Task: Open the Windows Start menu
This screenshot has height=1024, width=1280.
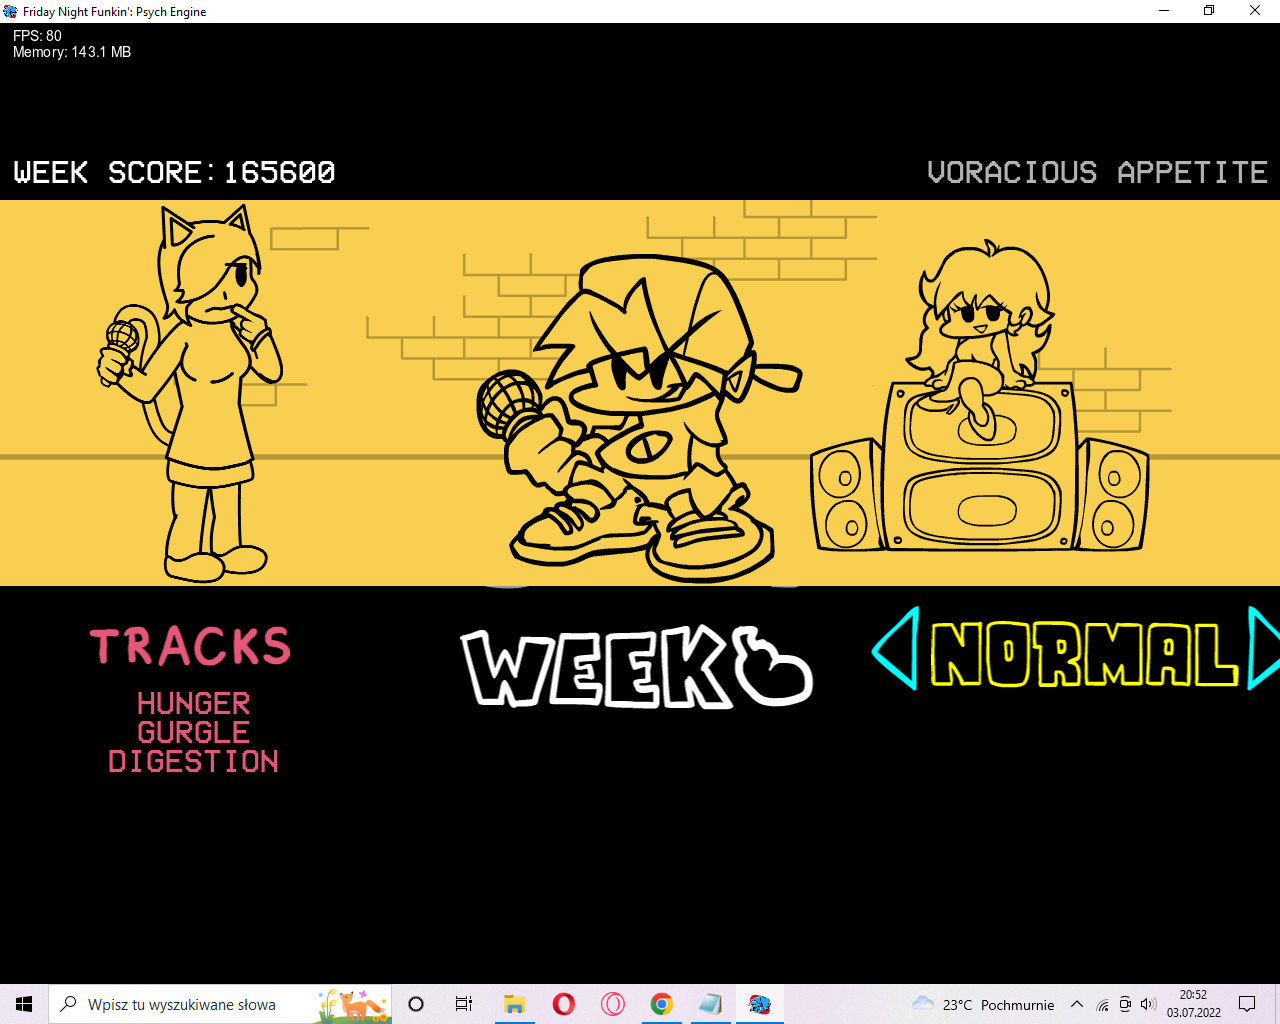Action: pos(24,1003)
